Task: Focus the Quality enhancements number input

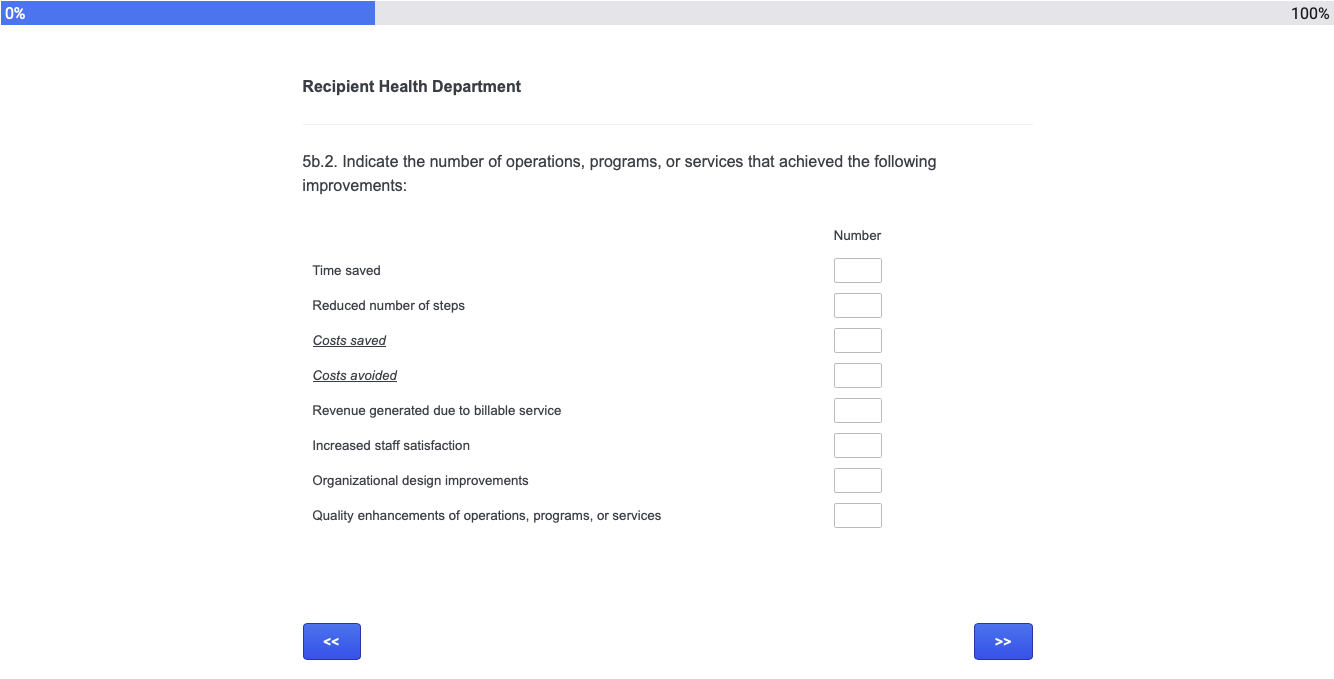Action: point(857,516)
